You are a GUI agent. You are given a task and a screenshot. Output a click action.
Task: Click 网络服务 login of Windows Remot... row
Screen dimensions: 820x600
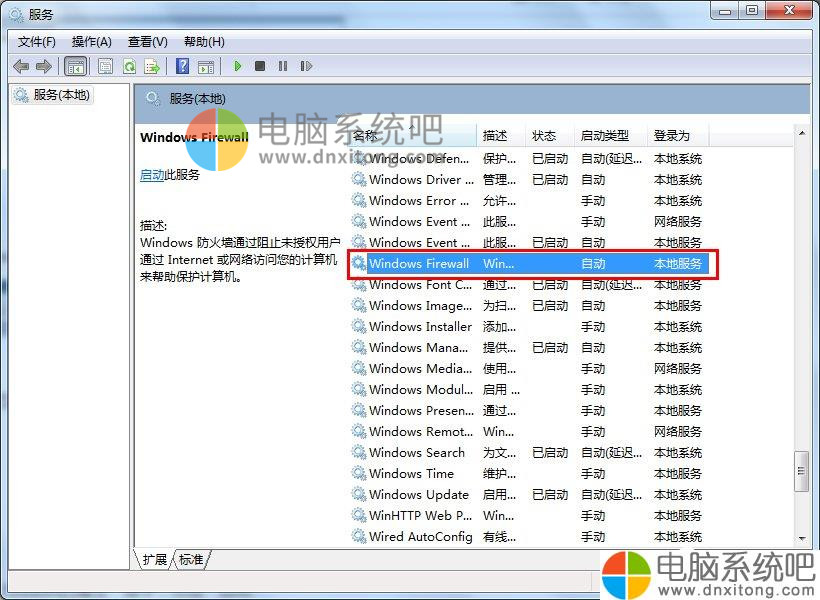click(x=678, y=432)
